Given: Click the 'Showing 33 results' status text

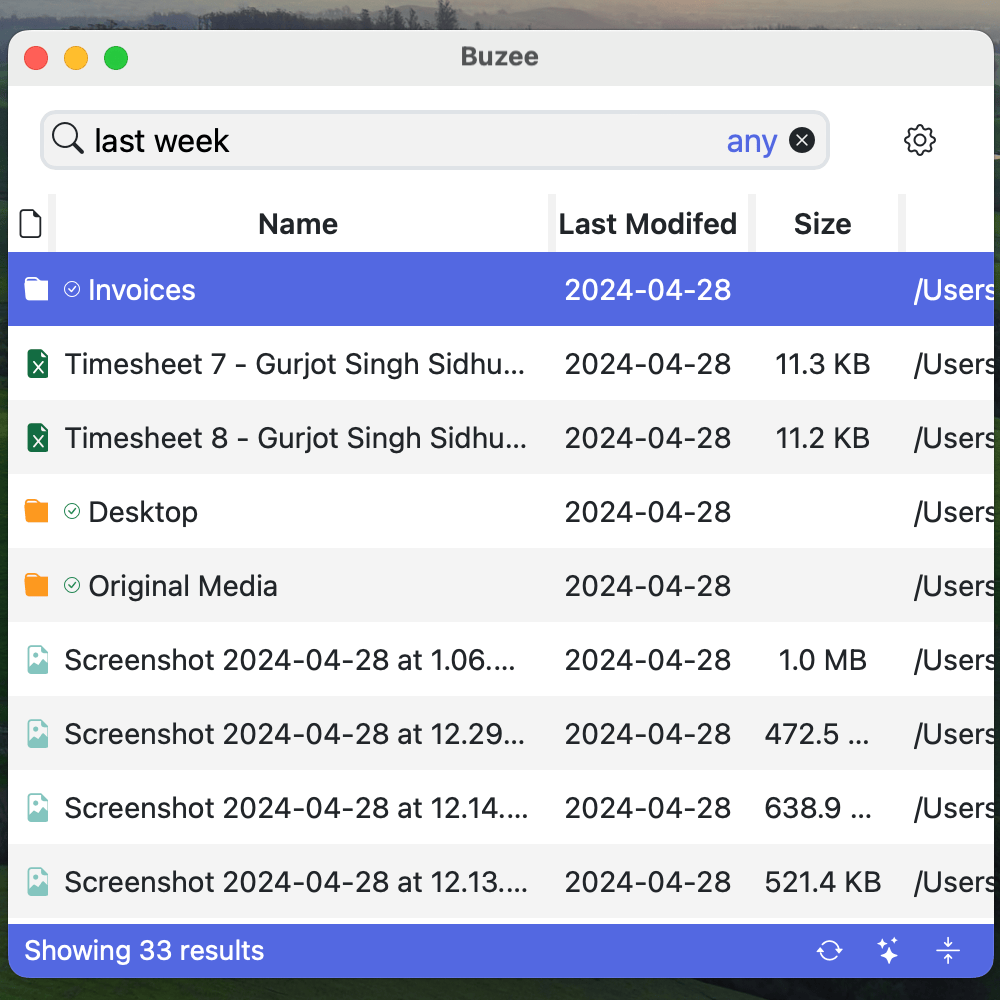Looking at the screenshot, I should pyautogui.click(x=144, y=951).
